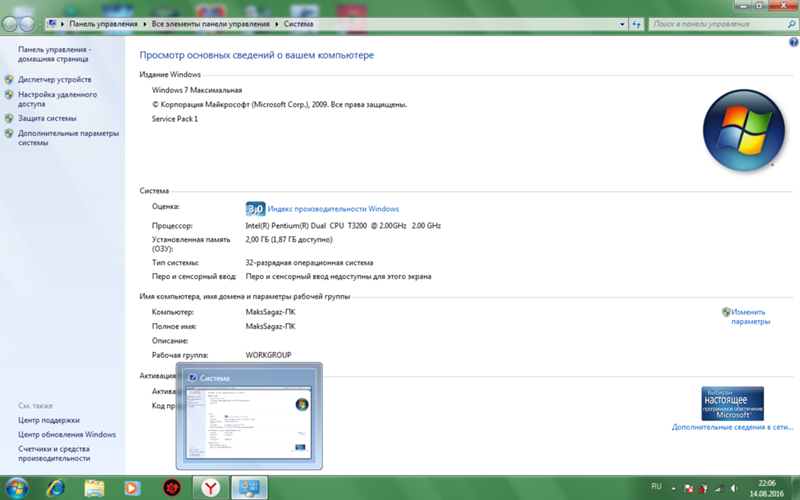The image size is (800, 500).
Task: Open Защита системы link
Action: [x=47, y=118]
